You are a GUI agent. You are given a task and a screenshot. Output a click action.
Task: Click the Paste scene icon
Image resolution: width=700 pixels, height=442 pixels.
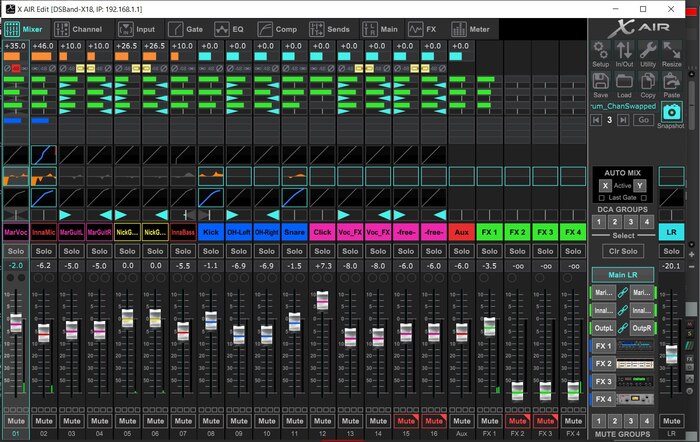click(672, 83)
